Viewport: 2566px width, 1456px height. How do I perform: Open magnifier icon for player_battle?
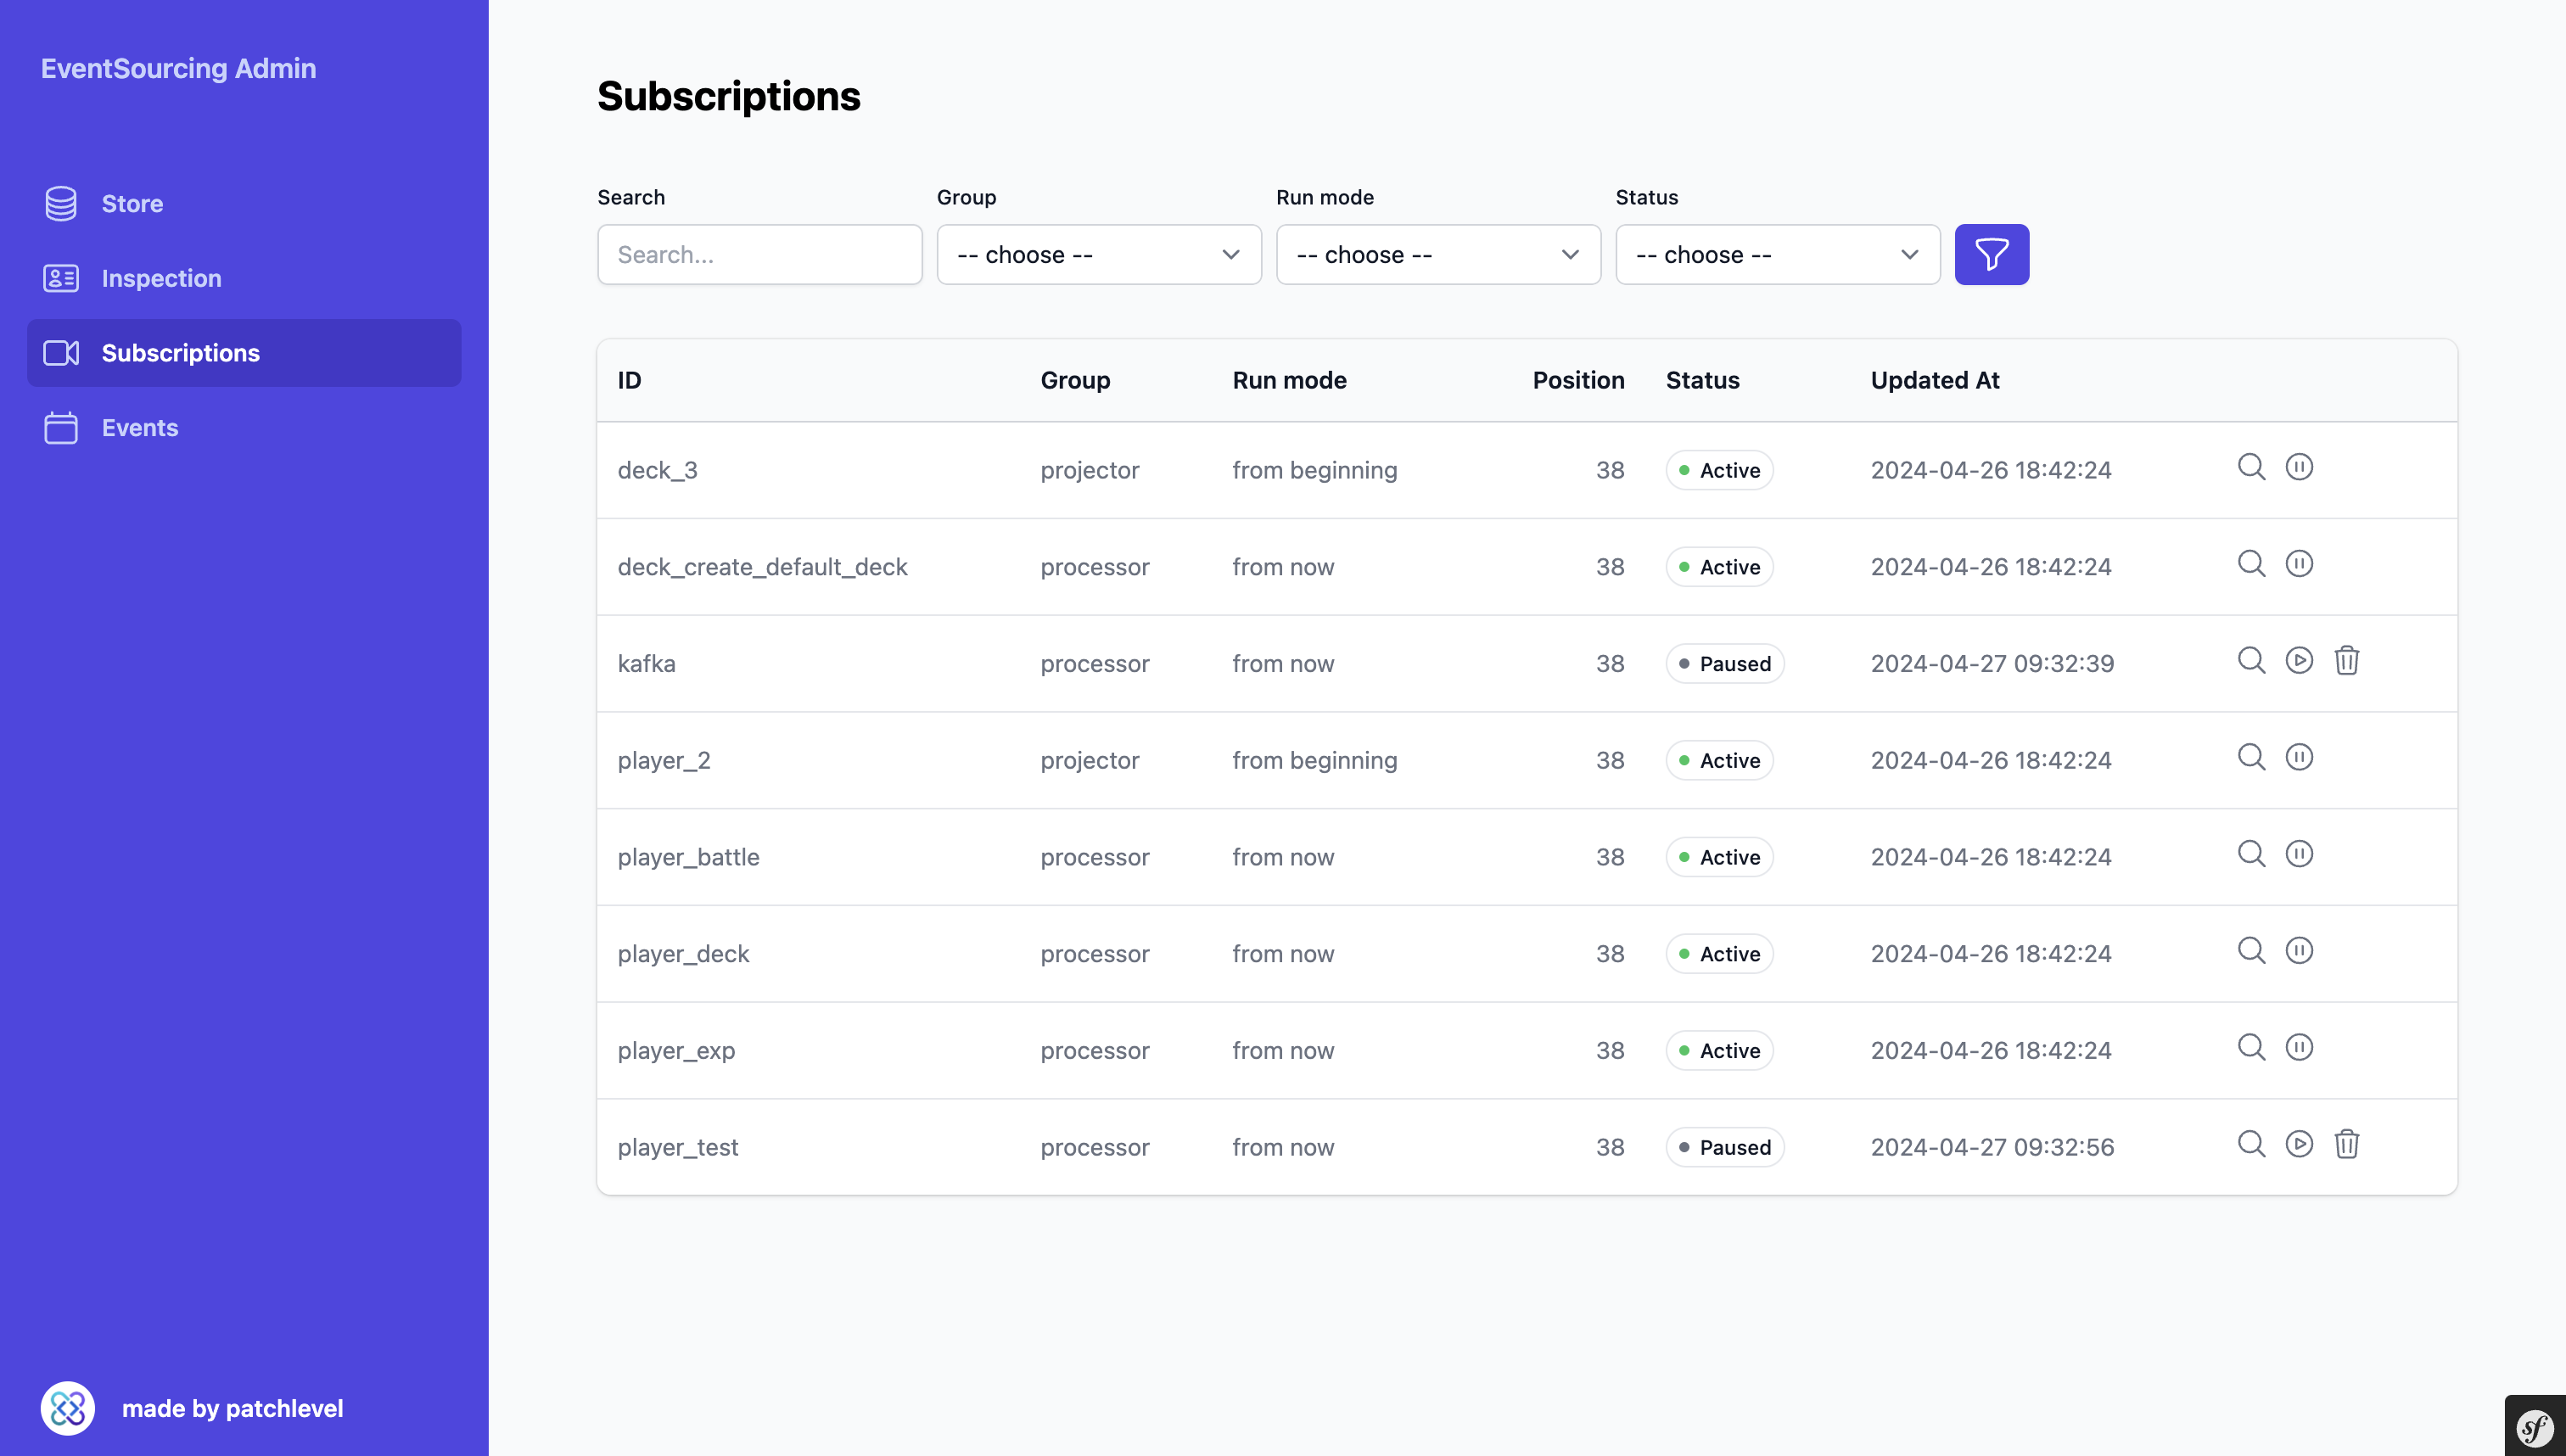[x=2251, y=854]
